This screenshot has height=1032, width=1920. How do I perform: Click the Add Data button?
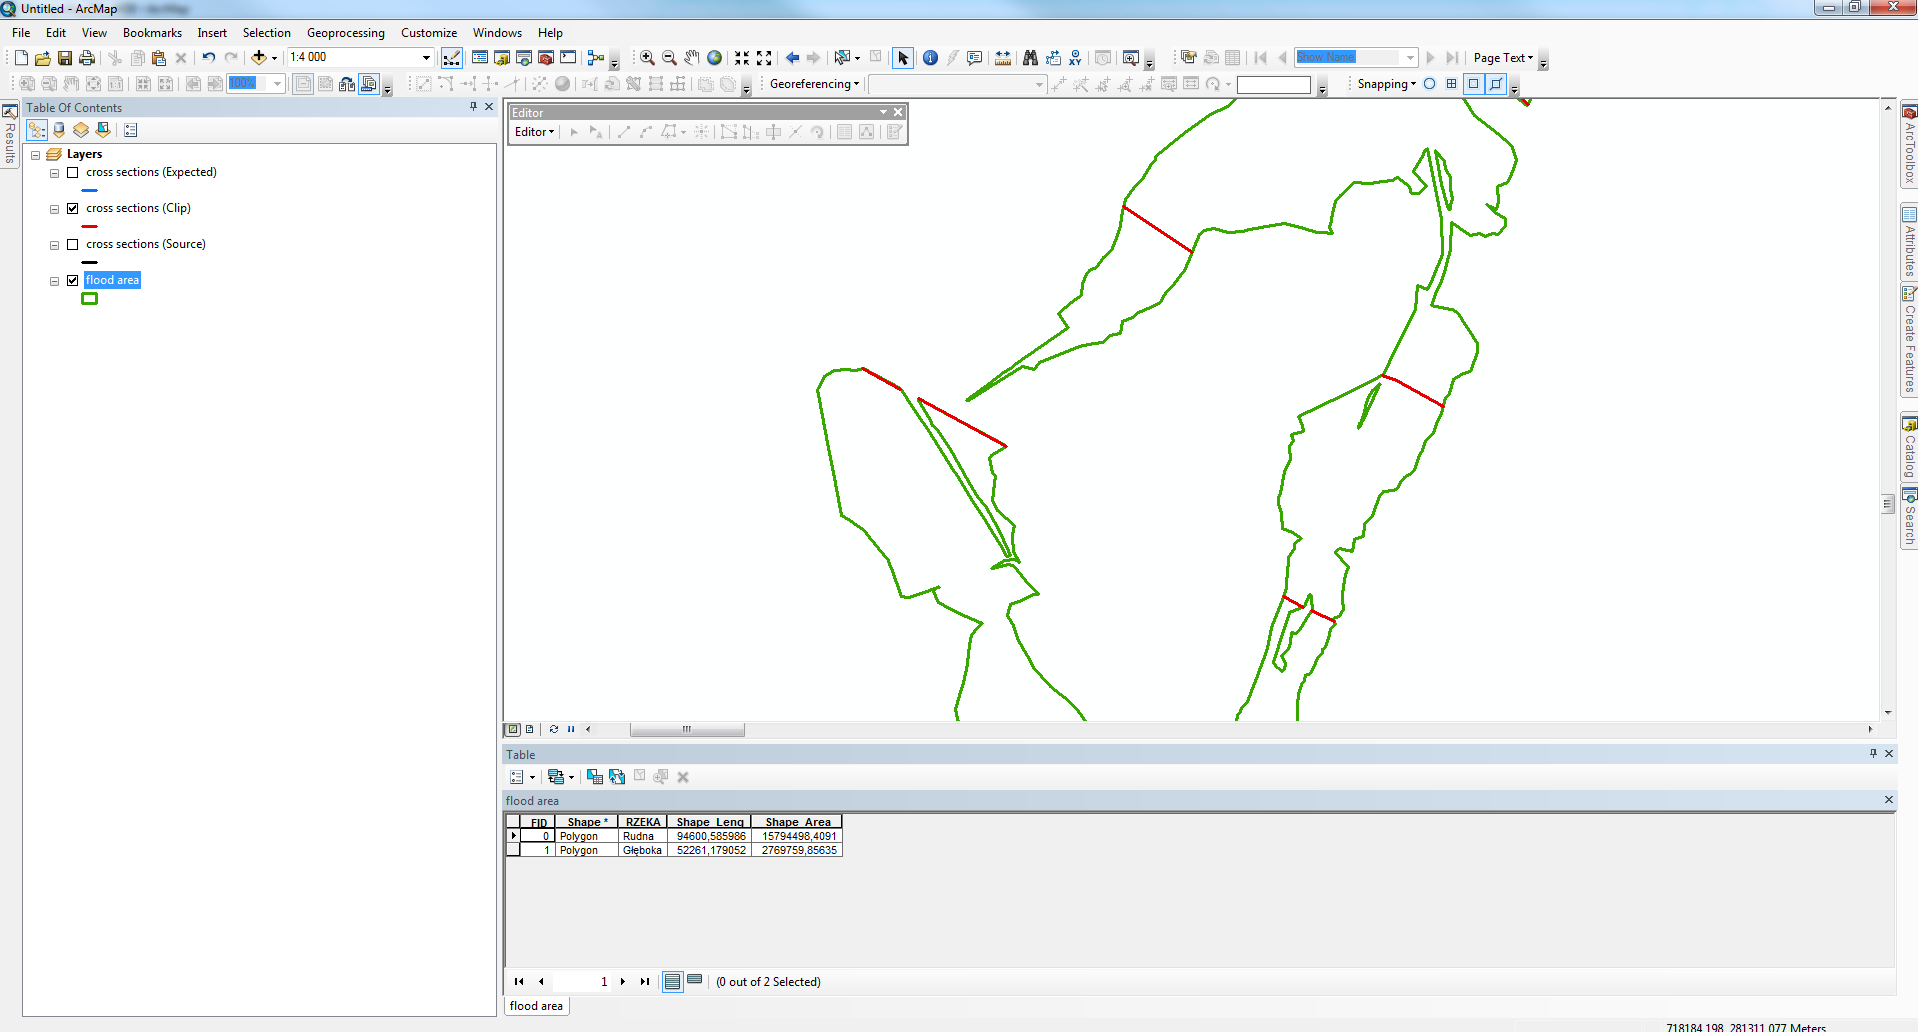tap(259, 58)
